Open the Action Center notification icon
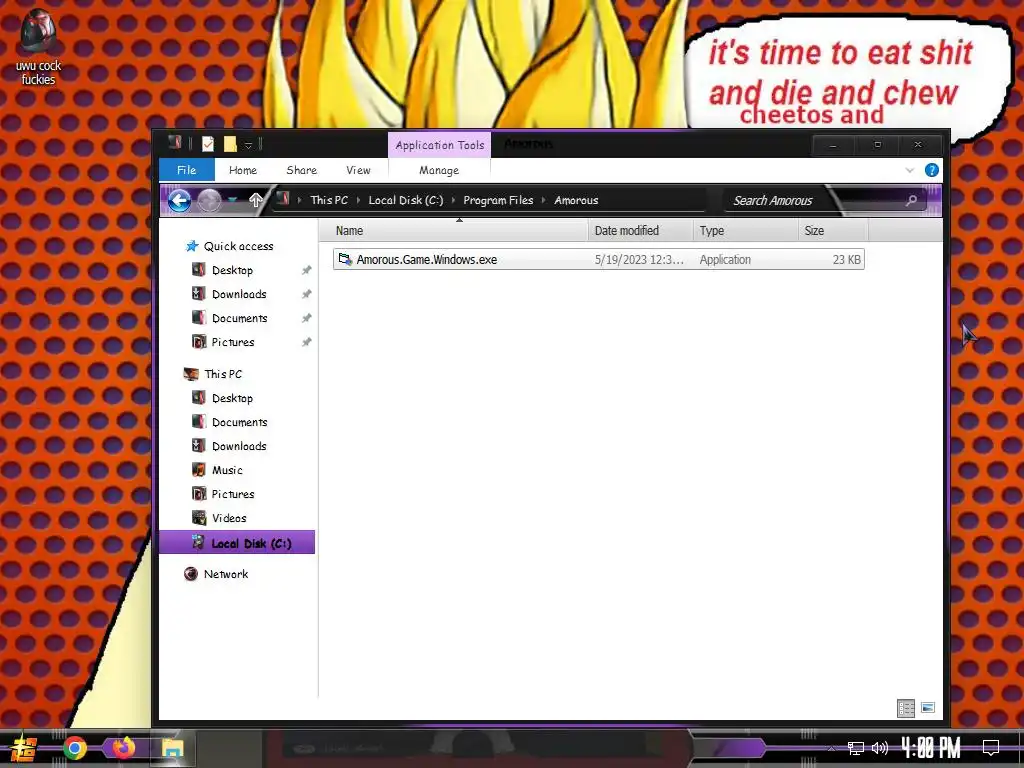This screenshot has width=1024, height=768. click(x=991, y=748)
